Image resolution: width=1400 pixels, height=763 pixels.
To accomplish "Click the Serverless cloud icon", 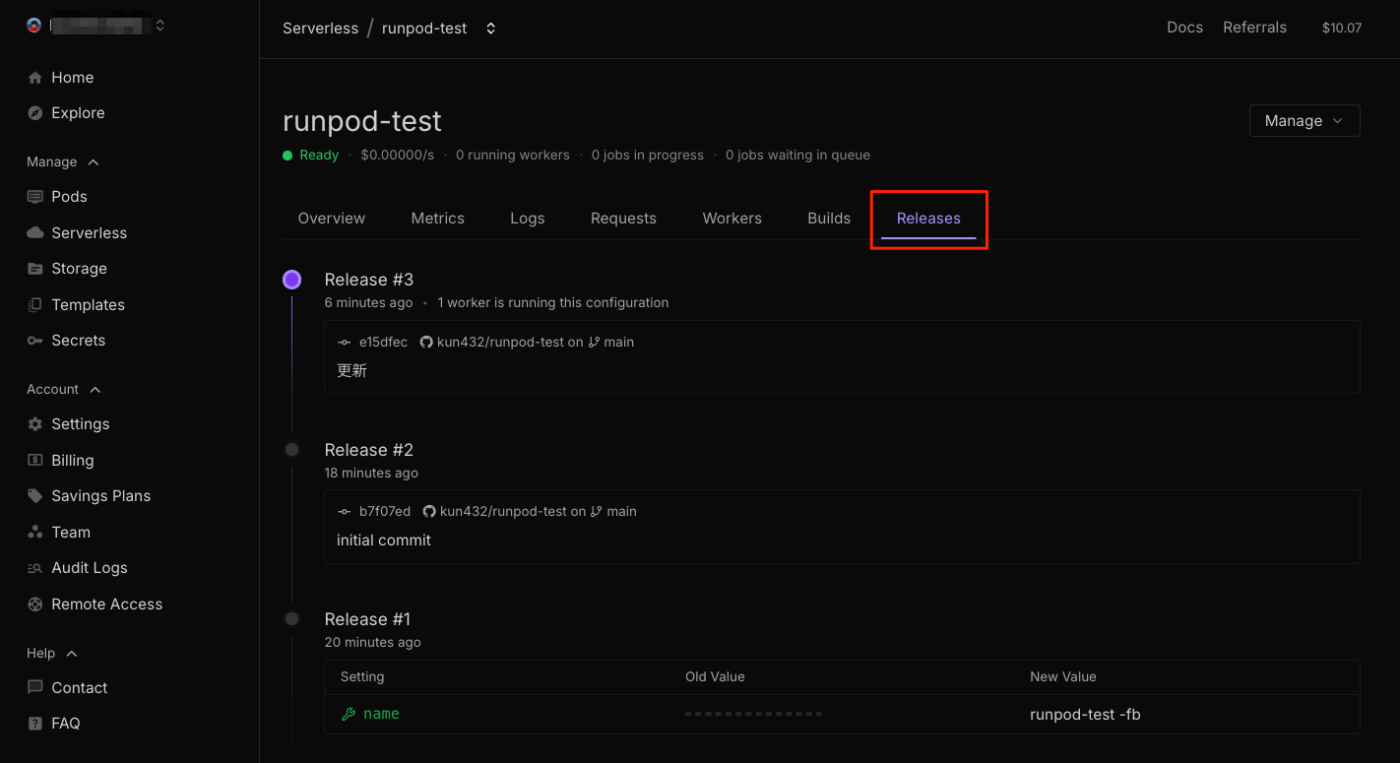I will 35,233.
